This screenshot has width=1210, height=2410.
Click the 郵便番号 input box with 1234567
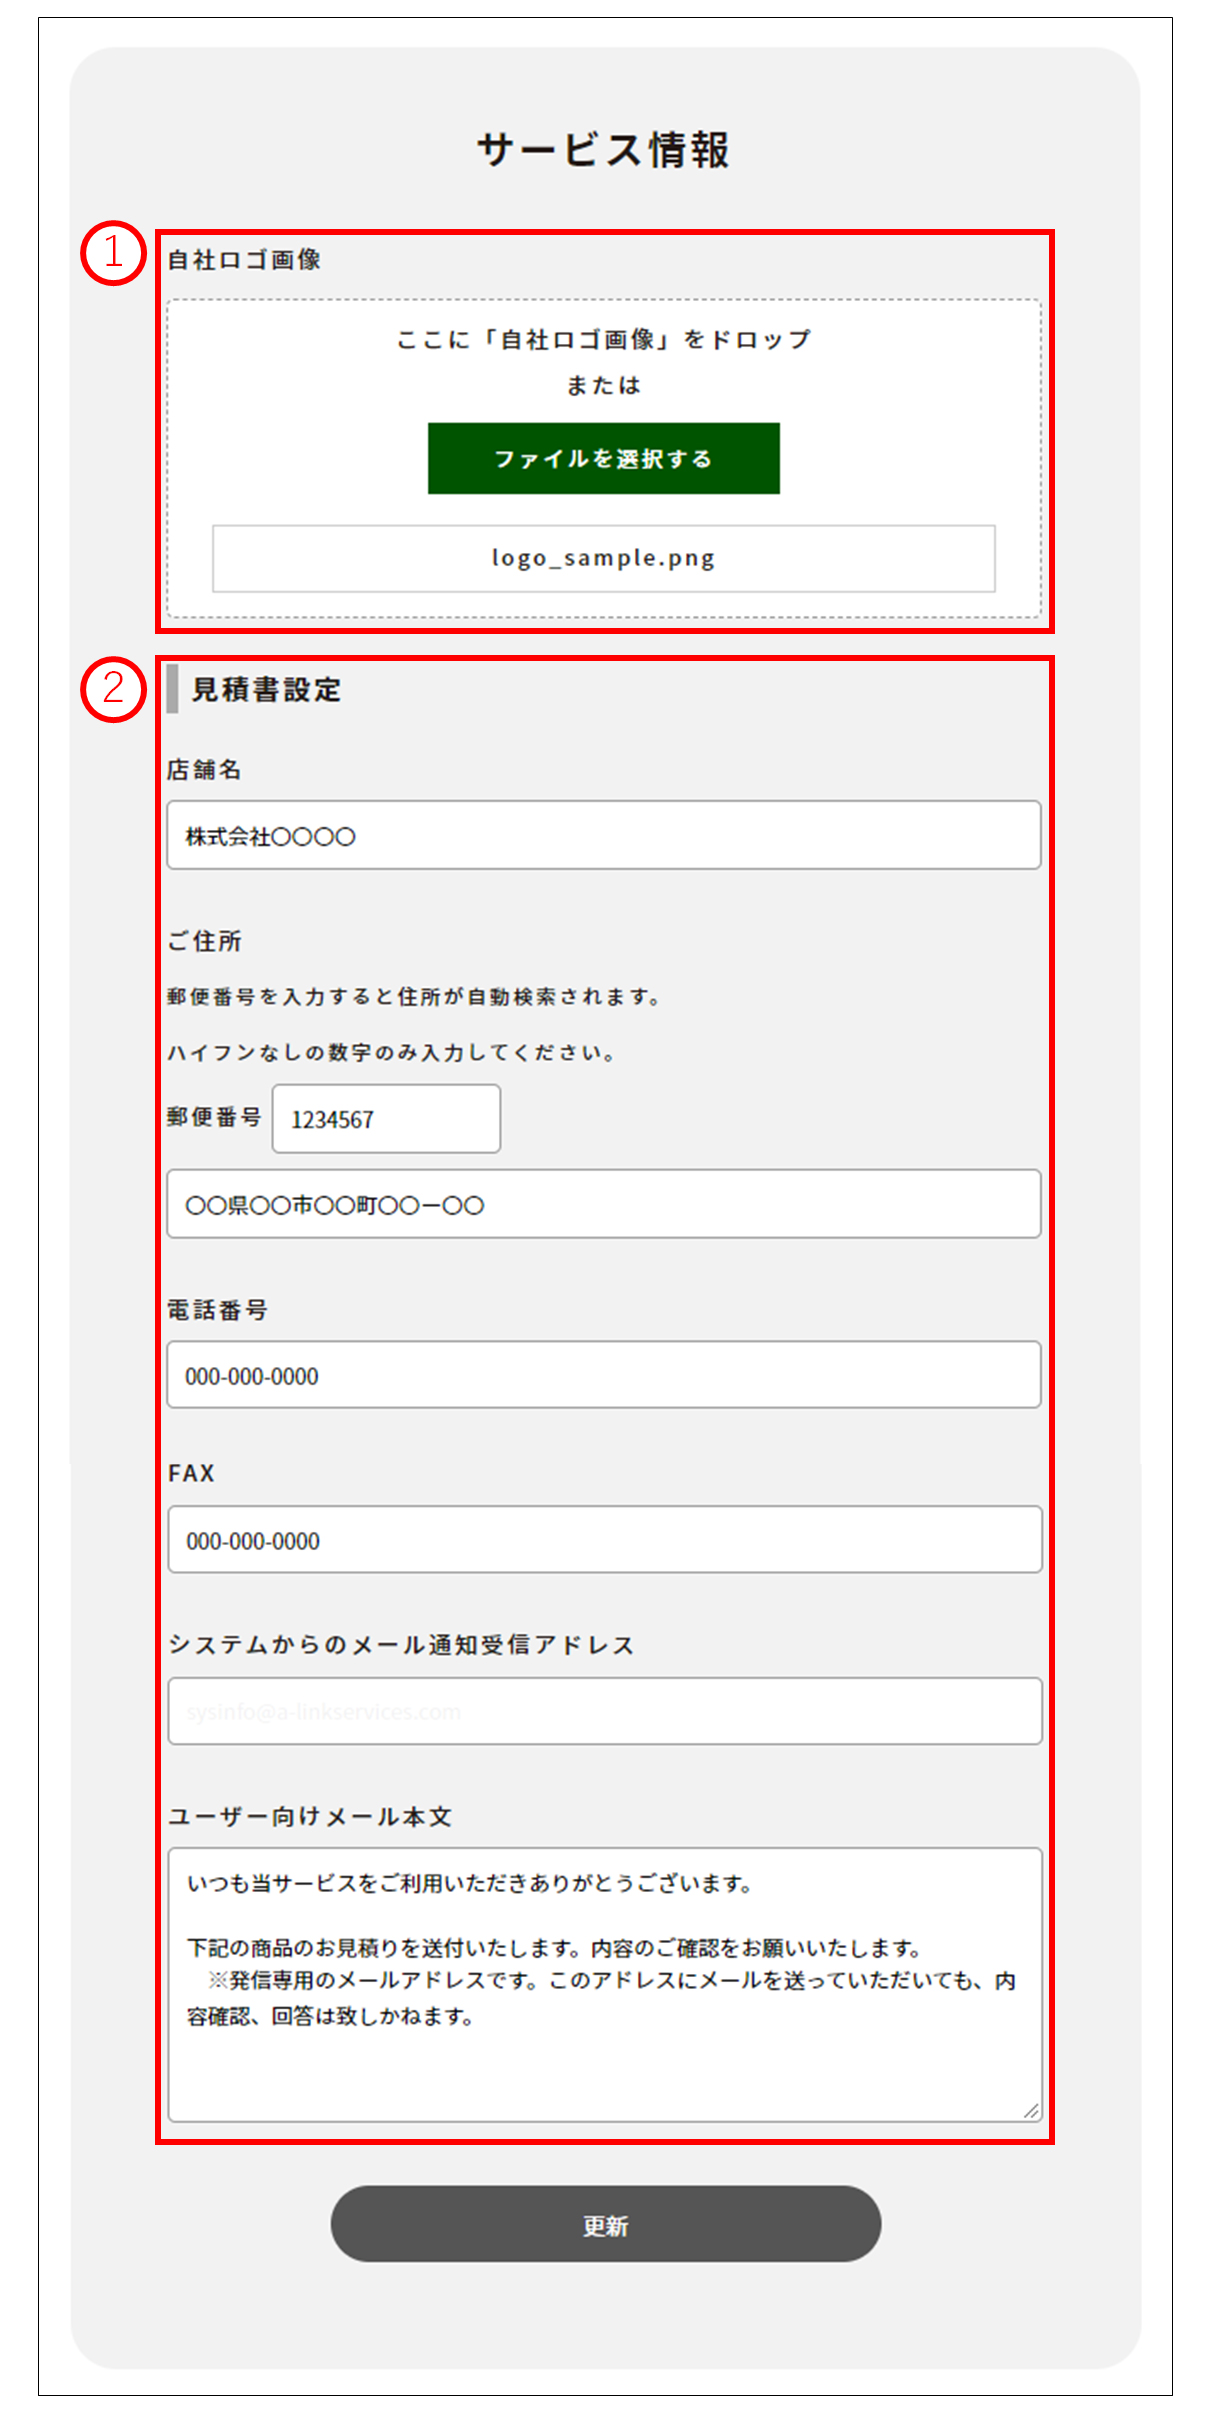[386, 1119]
